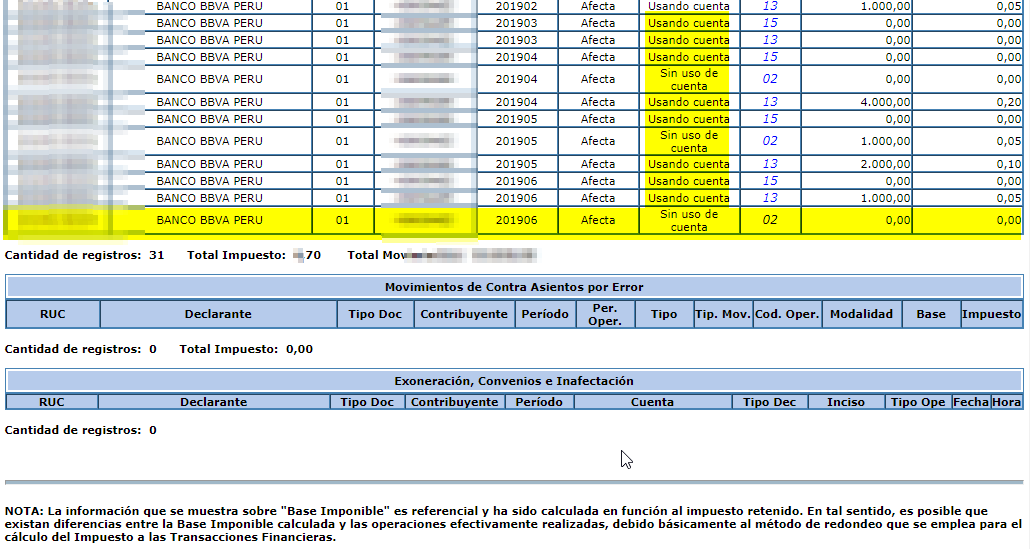Viewport: 1030px width, 549px height.
Task: Select the 'Modalidad' column header
Action: click(x=861, y=314)
